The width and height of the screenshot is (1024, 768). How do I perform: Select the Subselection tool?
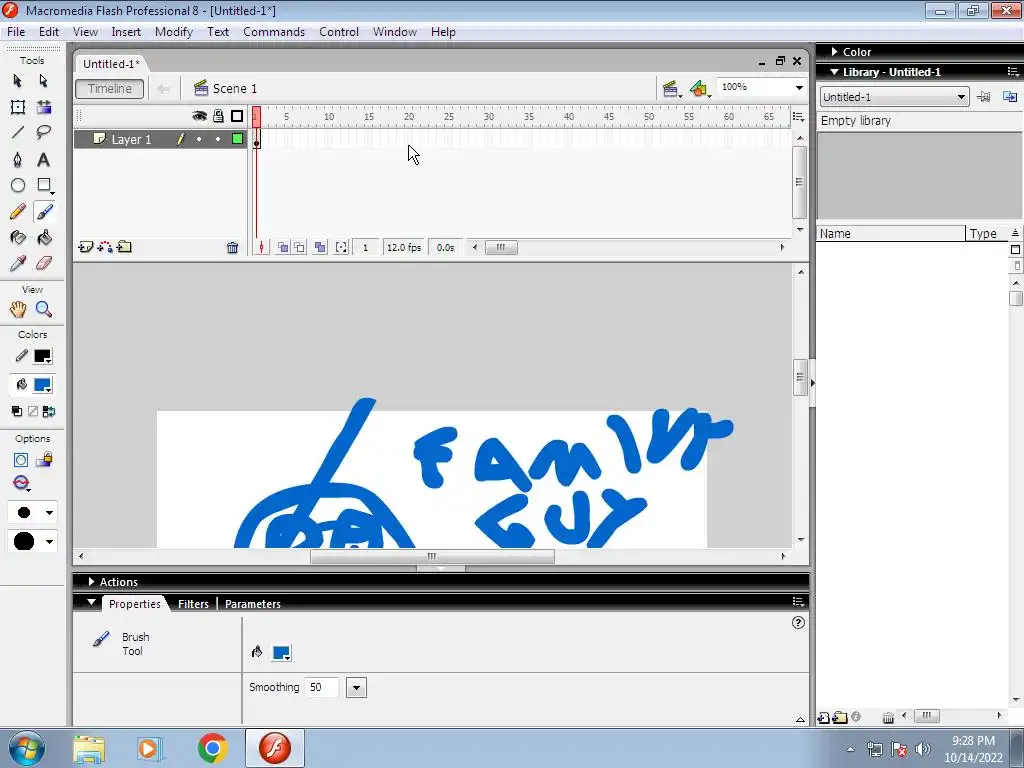(44, 80)
